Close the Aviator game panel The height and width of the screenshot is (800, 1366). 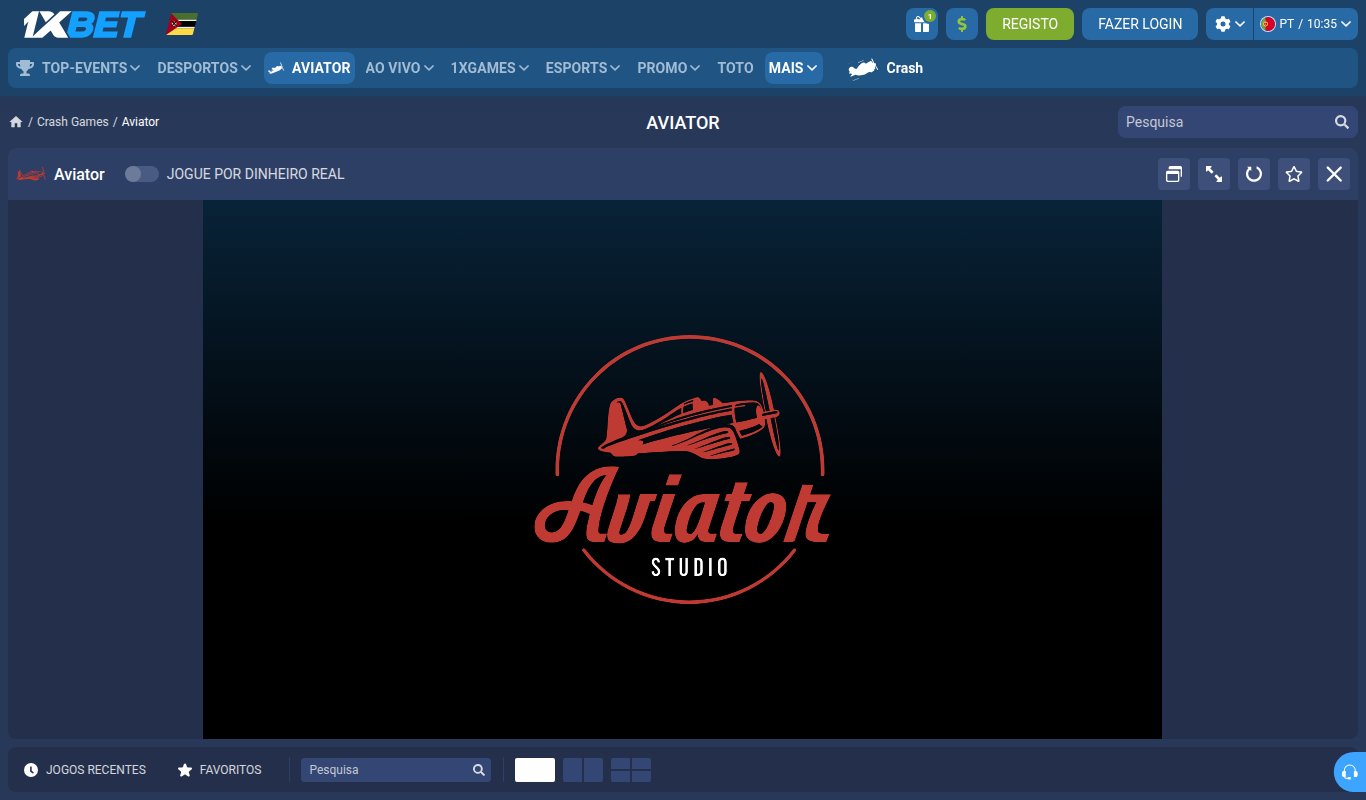pyautogui.click(x=1334, y=174)
